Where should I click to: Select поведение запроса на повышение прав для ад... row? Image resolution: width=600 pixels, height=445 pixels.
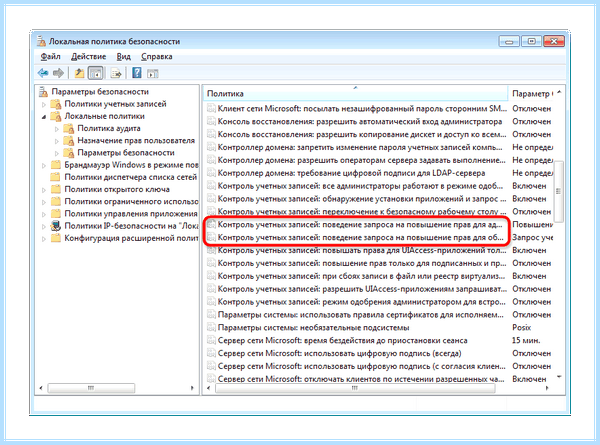point(360,225)
